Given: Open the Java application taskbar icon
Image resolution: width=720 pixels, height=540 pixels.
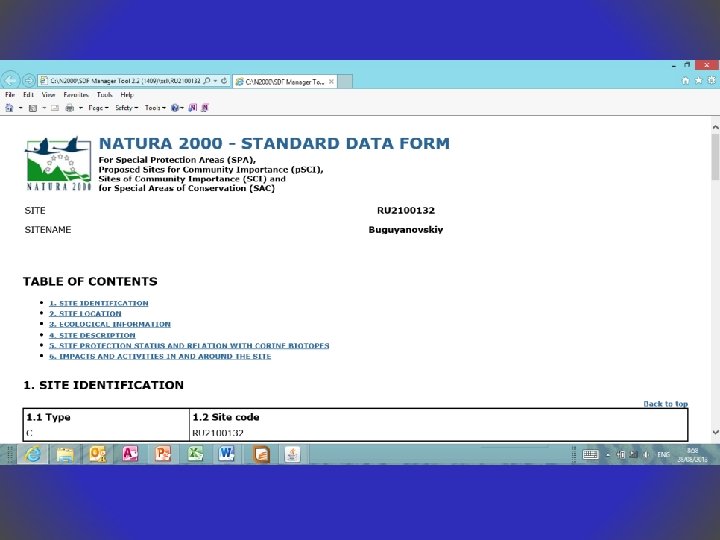Looking at the screenshot, I should [x=292, y=455].
